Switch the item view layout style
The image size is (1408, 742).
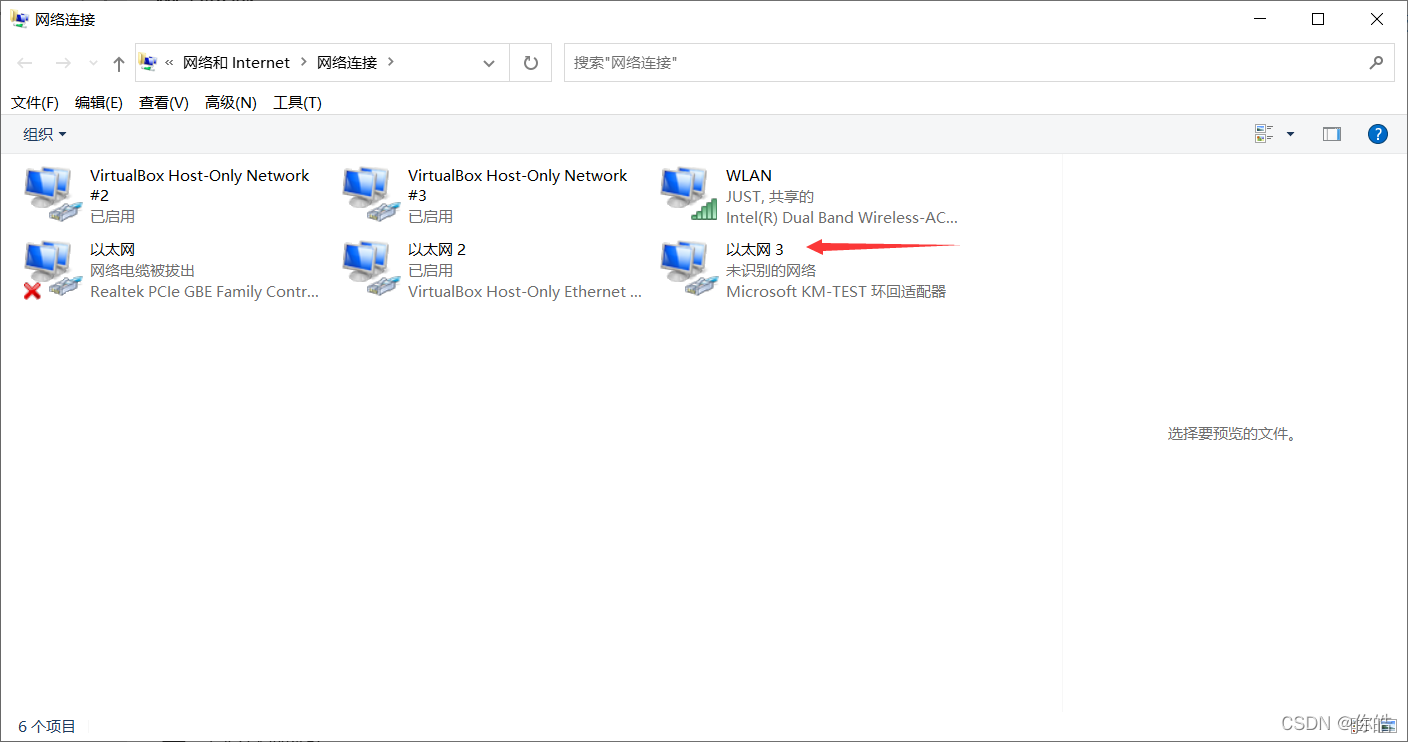coord(1263,133)
